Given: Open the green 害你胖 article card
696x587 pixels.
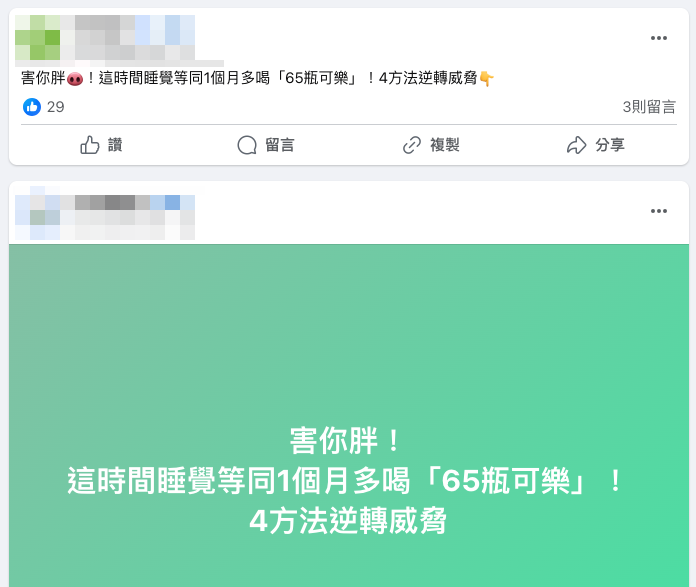Looking at the screenshot, I should tap(349, 415).
